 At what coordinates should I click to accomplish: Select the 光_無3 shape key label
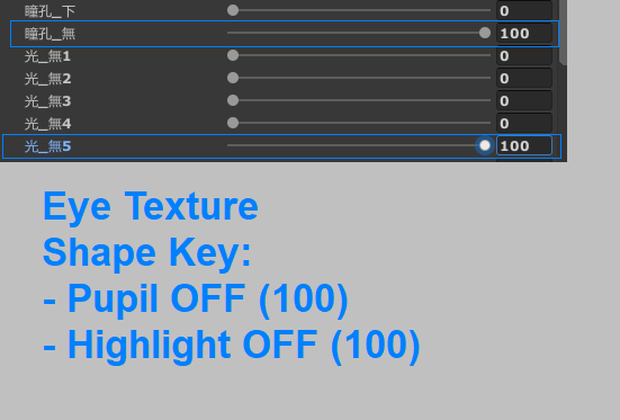point(48,101)
